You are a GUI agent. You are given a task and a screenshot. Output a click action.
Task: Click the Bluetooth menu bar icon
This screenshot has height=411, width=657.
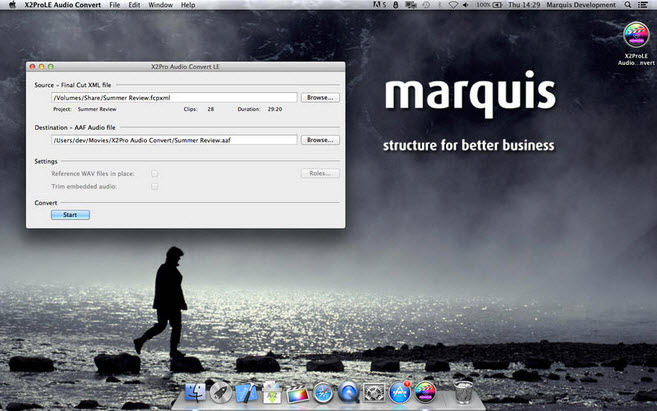(440, 5)
